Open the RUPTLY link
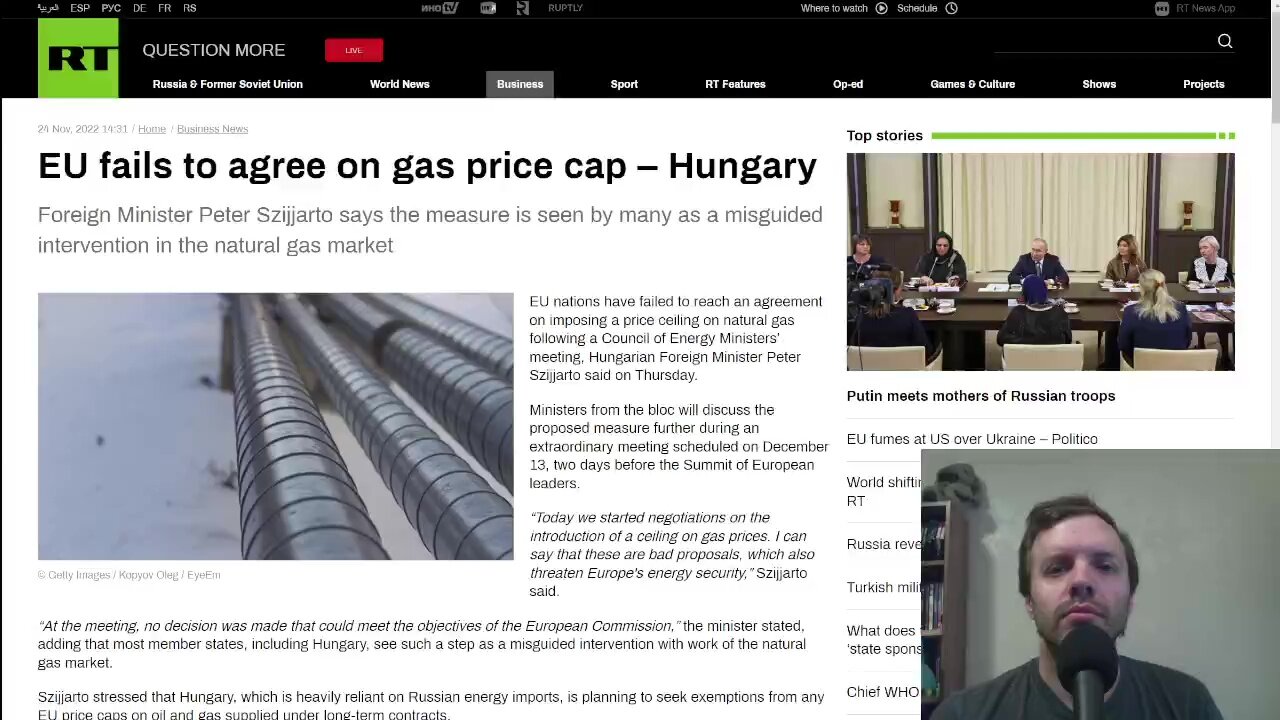 pyautogui.click(x=565, y=8)
